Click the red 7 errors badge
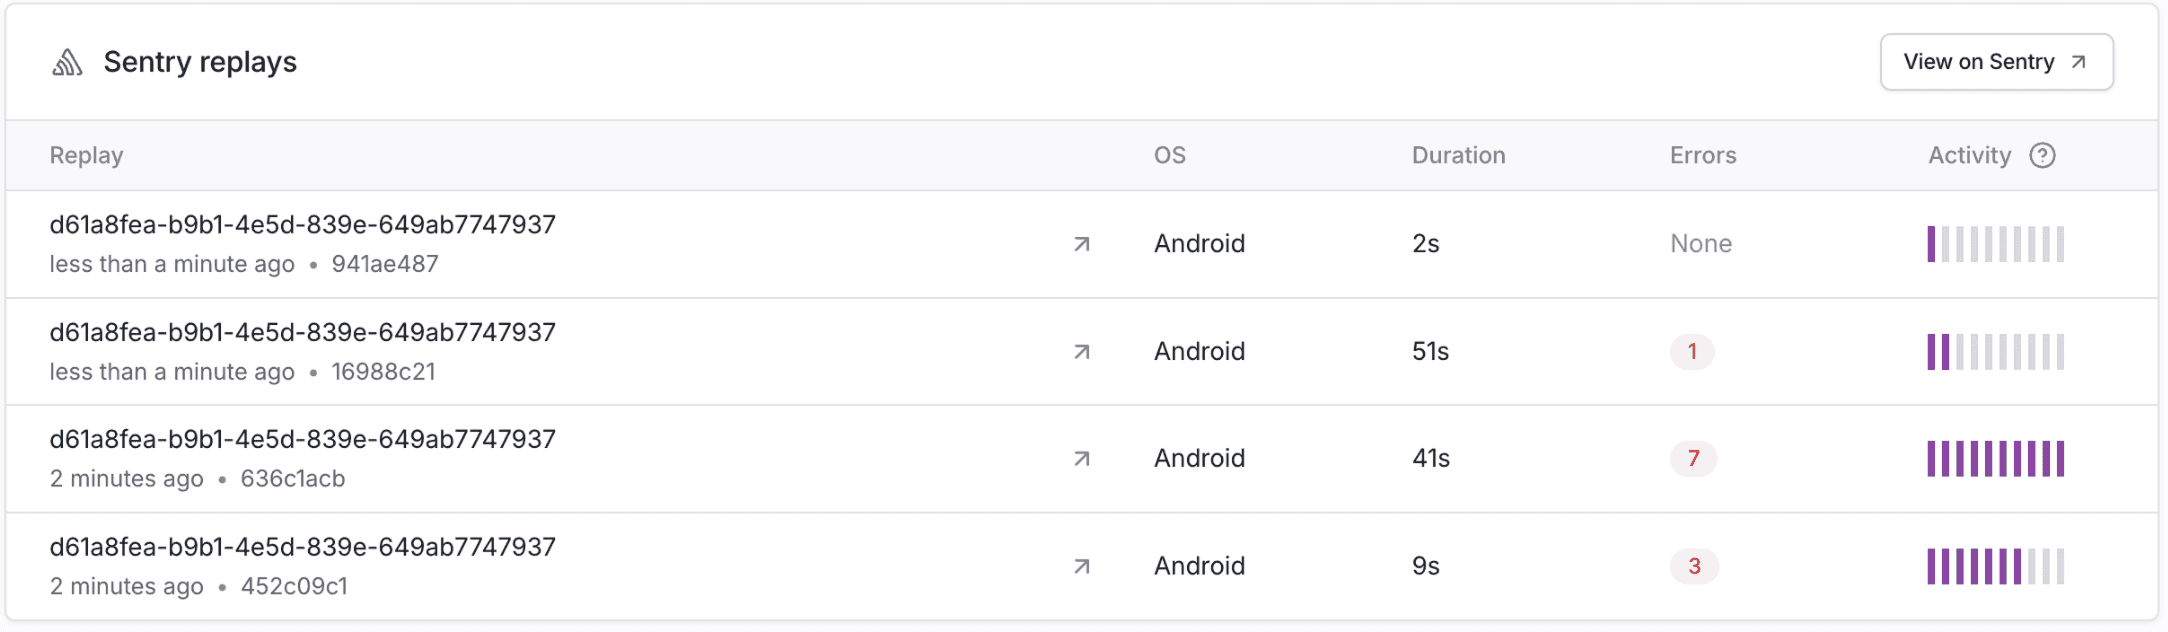Image resolution: width=2168 pixels, height=632 pixels. 1693,458
